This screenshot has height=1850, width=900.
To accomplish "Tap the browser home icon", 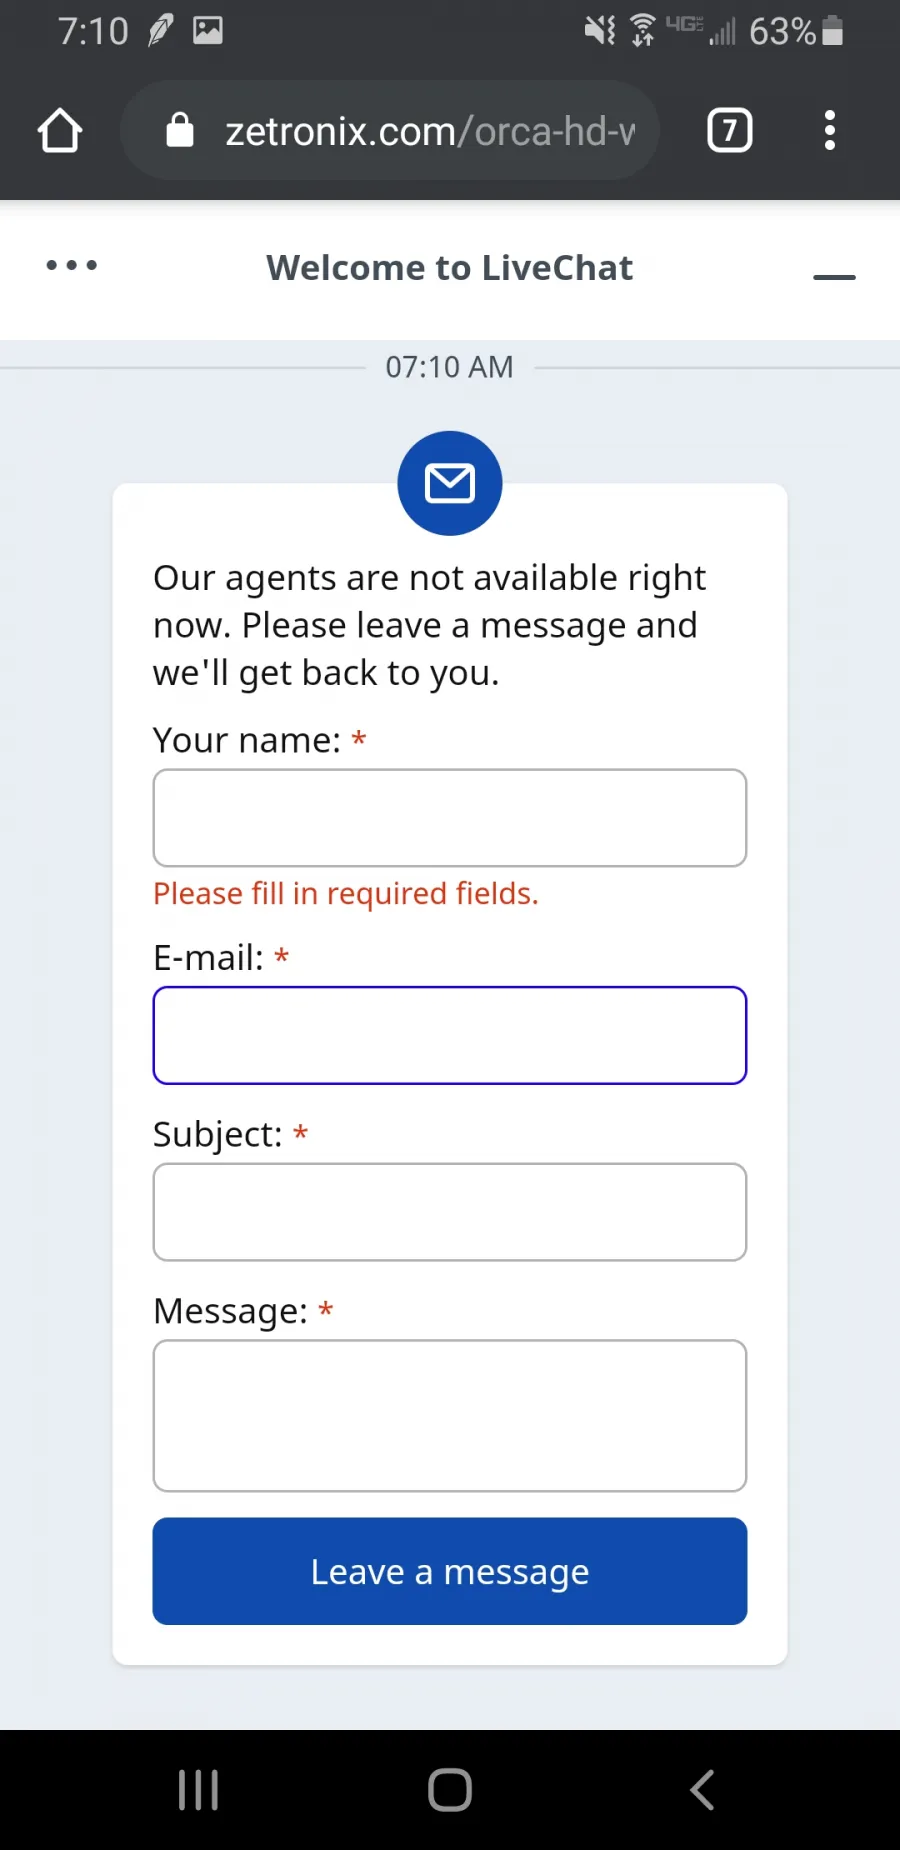I will [60, 131].
